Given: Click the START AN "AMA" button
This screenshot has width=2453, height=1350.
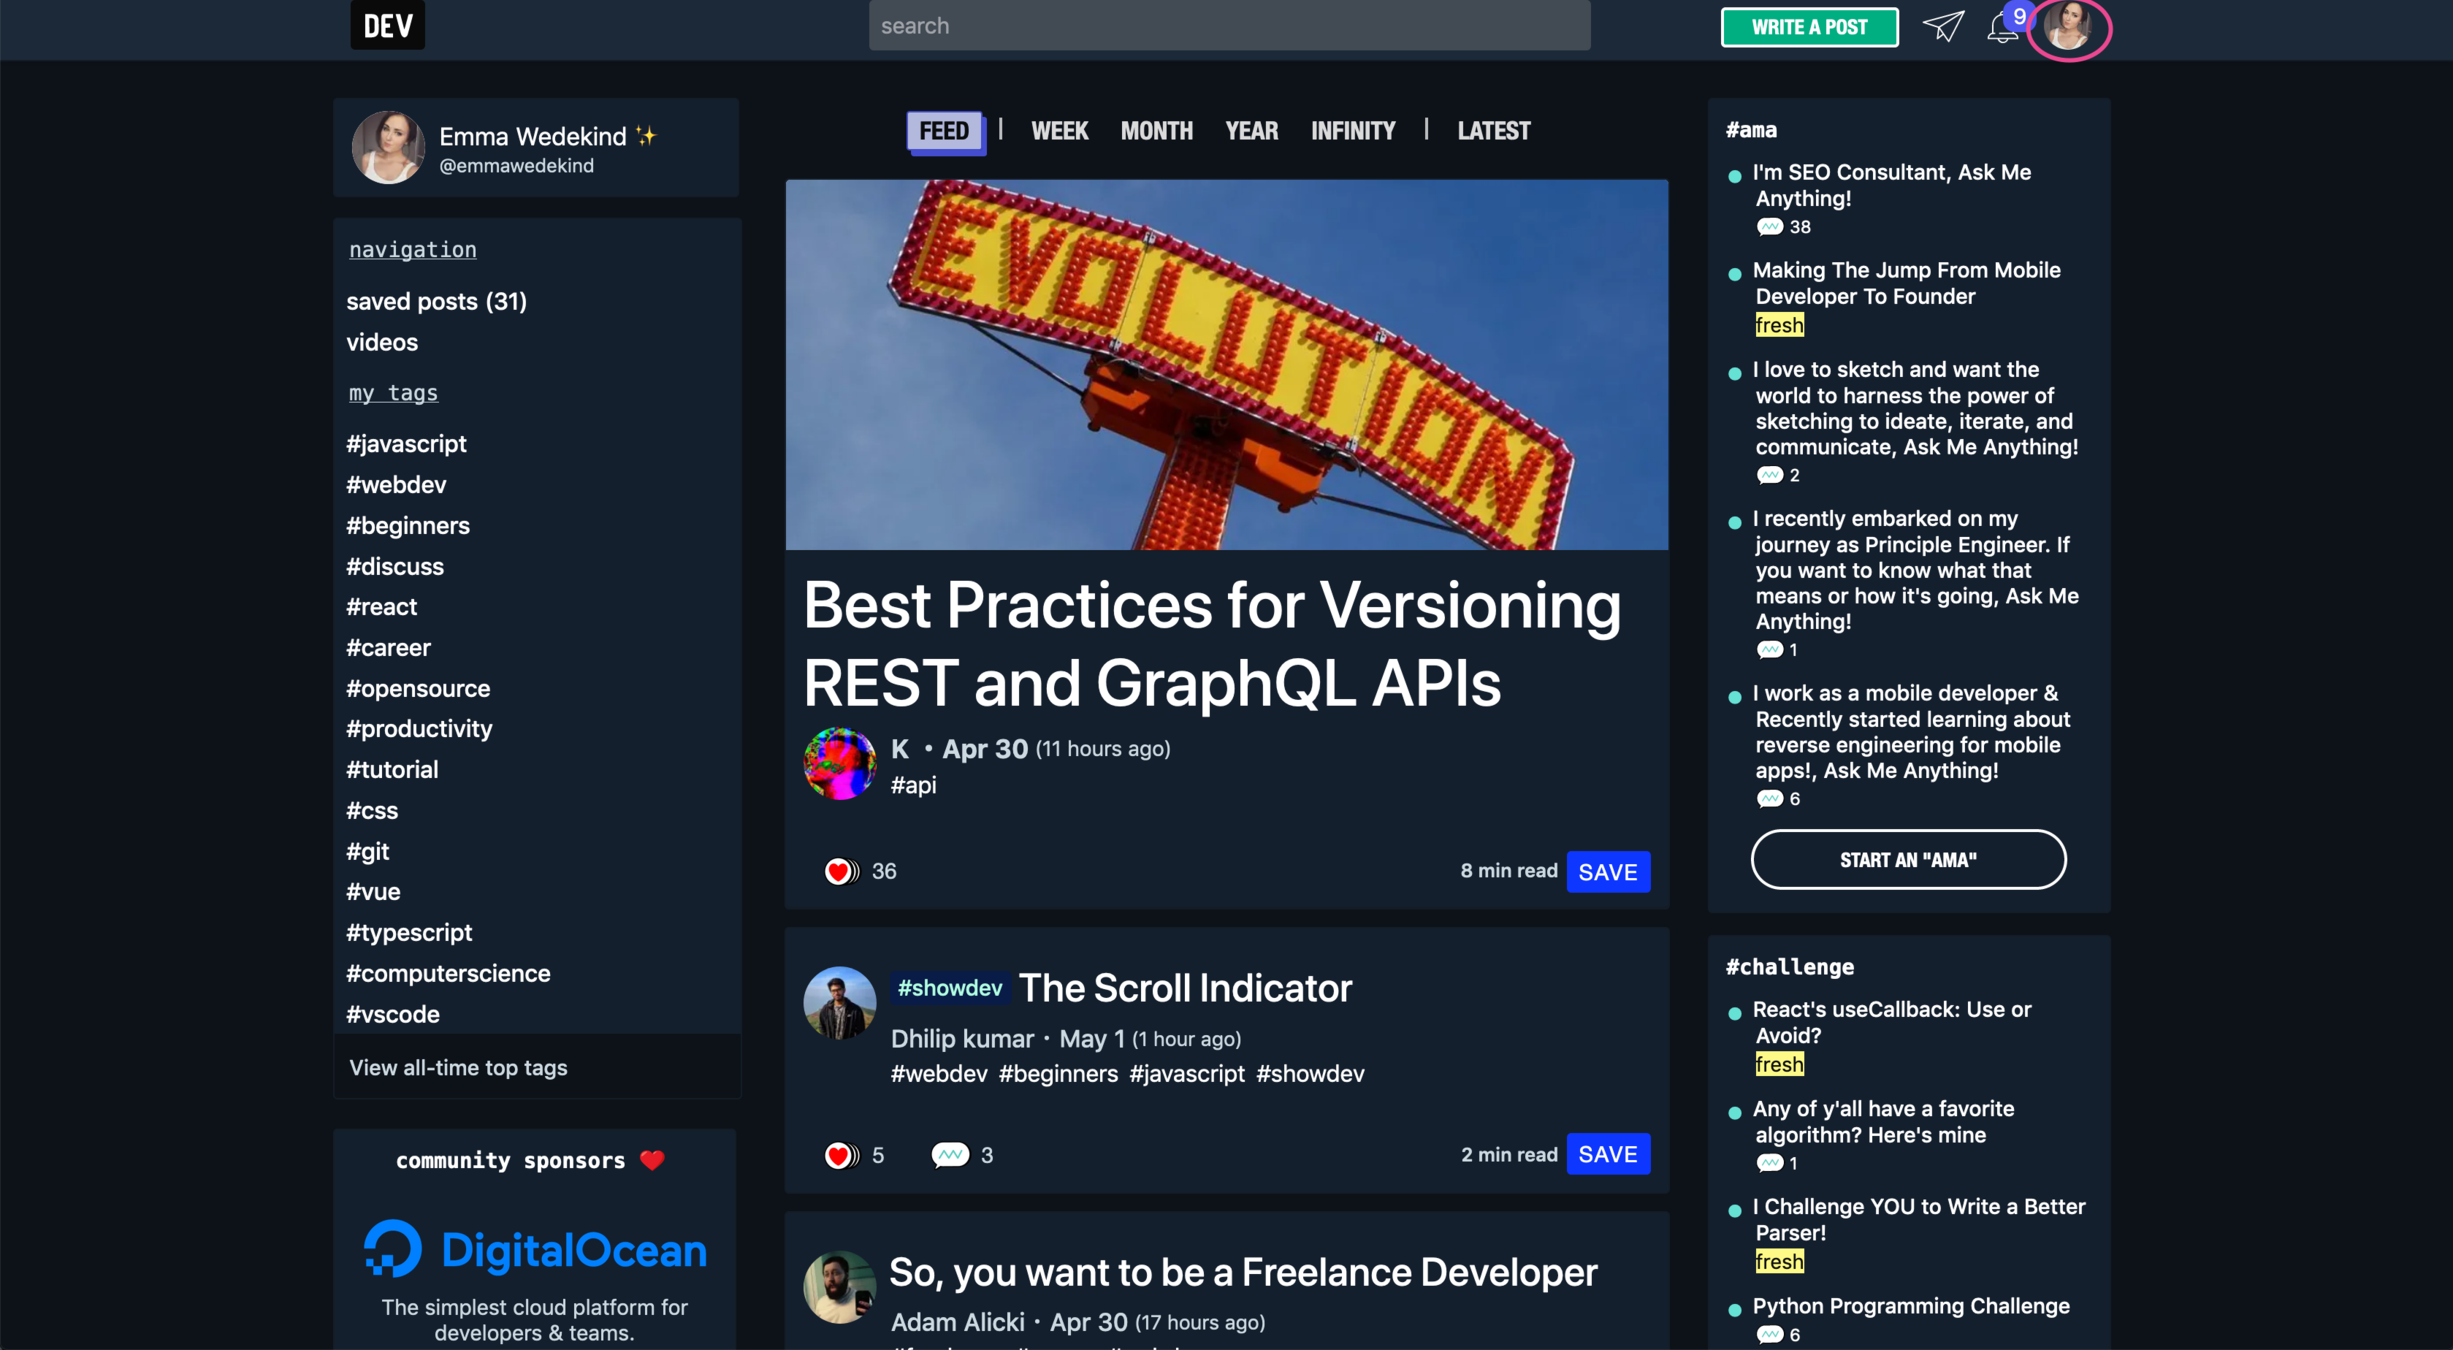Looking at the screenshot, I should [1907, 859].
